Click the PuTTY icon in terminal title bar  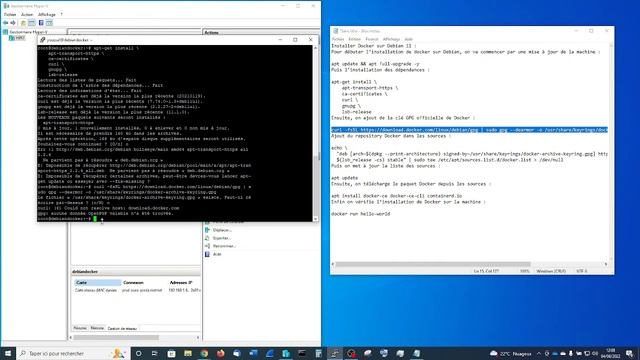[42, 40]
